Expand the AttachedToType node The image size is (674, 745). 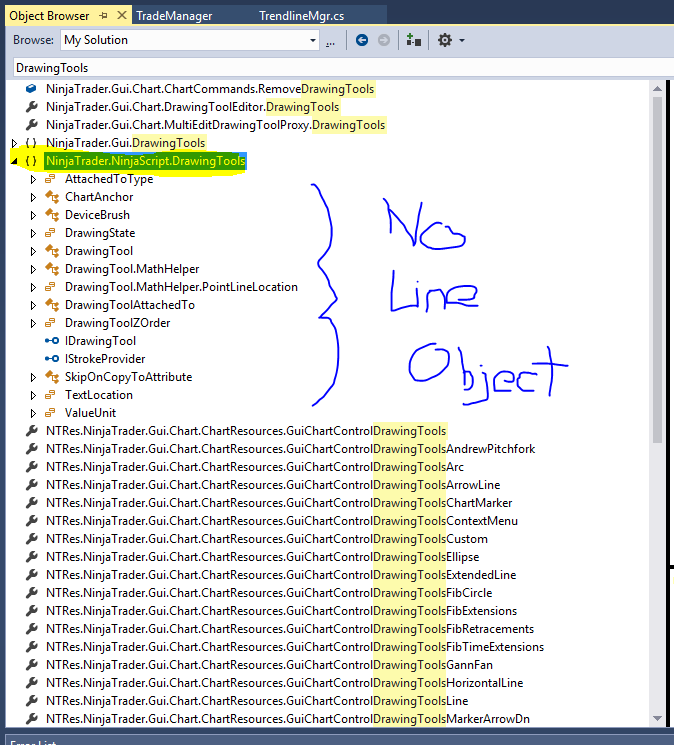(33, 179)
